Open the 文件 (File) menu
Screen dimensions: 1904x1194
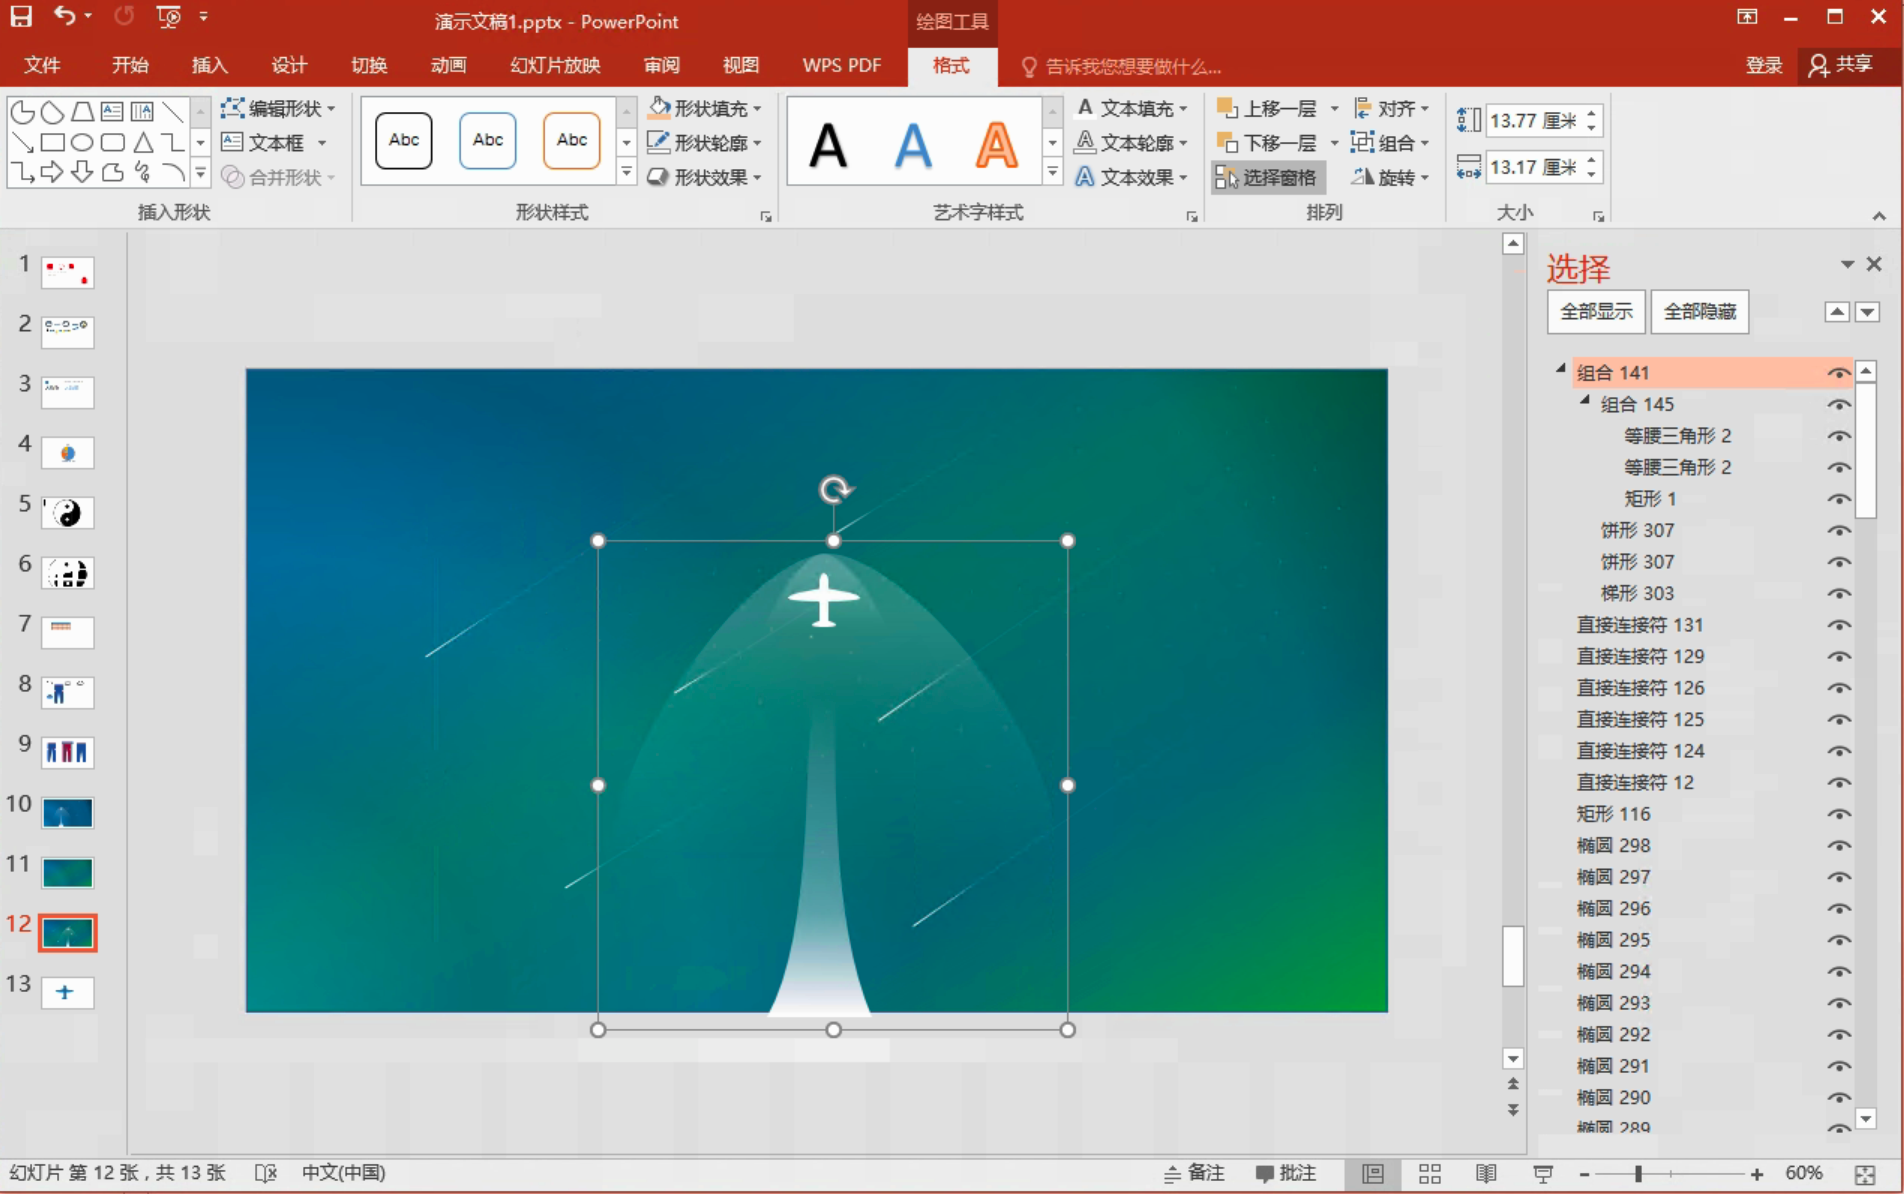pyautogui.click(x=42, y=65)
